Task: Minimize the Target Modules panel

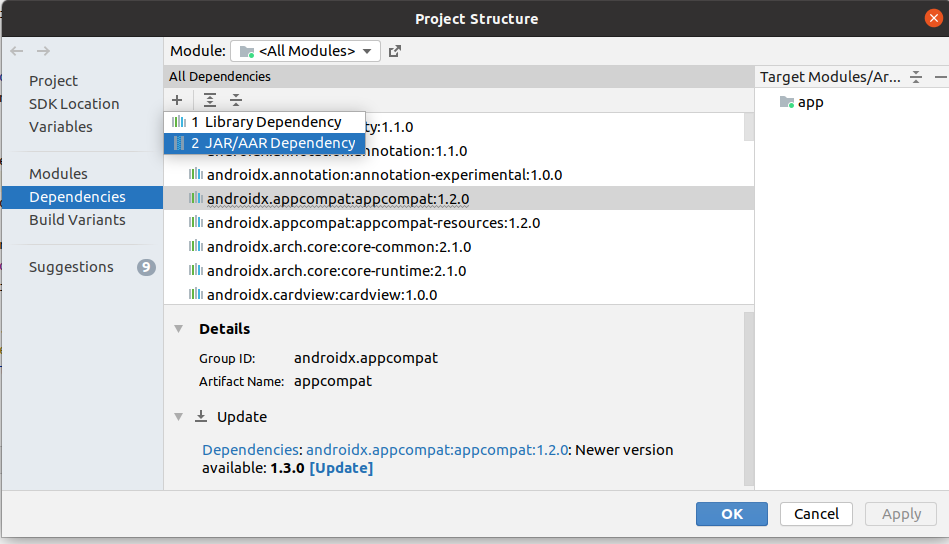Action: click(x=939, y=77)
